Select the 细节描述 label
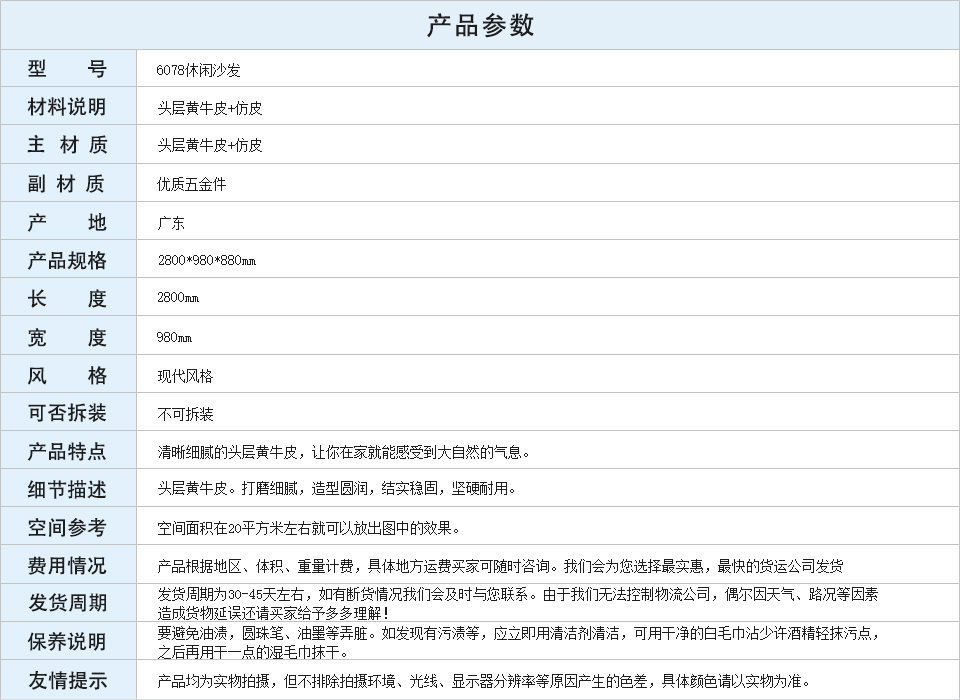 click(67, 489)
